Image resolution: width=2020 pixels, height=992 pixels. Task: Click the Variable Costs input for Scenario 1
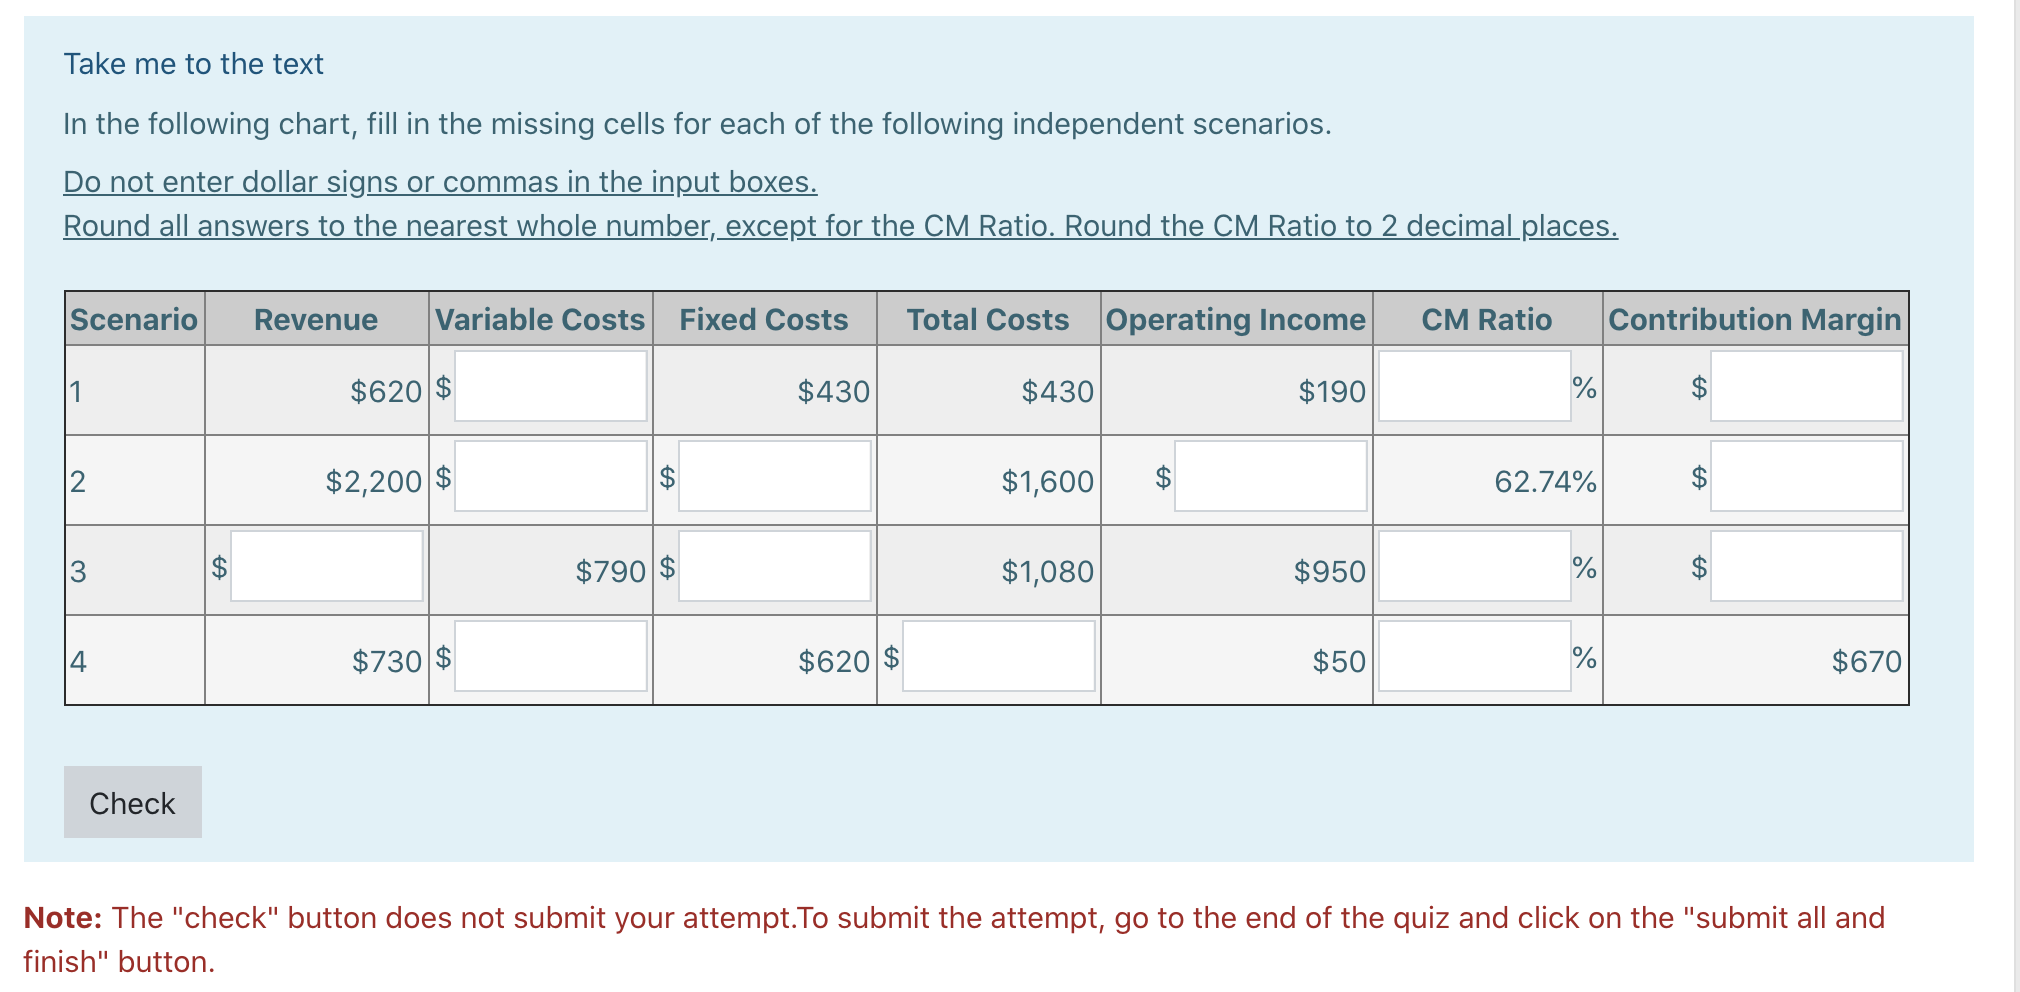[x=549, y=388]
